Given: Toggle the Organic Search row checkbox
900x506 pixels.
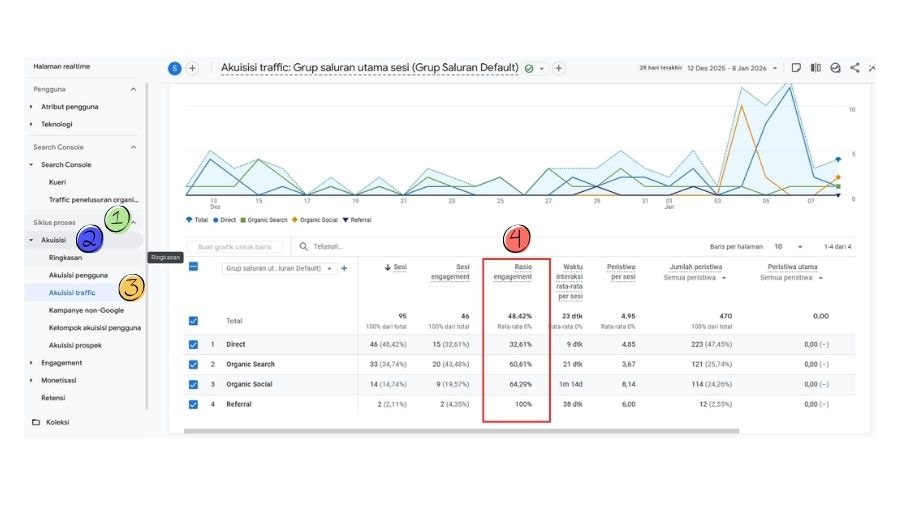Looking at the screenshot, I should [194, 364].
